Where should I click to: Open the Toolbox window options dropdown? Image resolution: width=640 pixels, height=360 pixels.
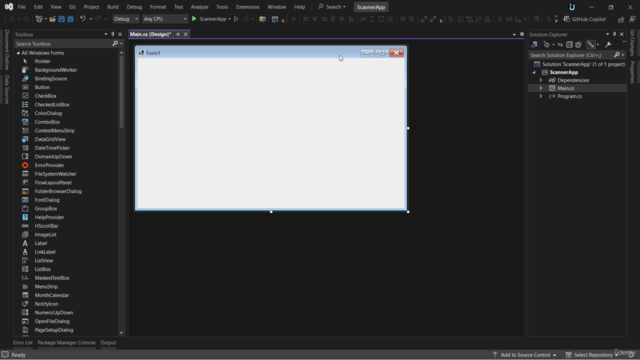pyautogui.click(x=106, y=34)
